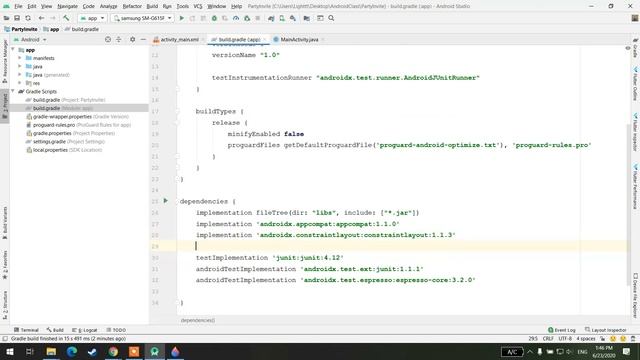
Task: Navigate back using the left arrow
Action: (x=41, y=18)
